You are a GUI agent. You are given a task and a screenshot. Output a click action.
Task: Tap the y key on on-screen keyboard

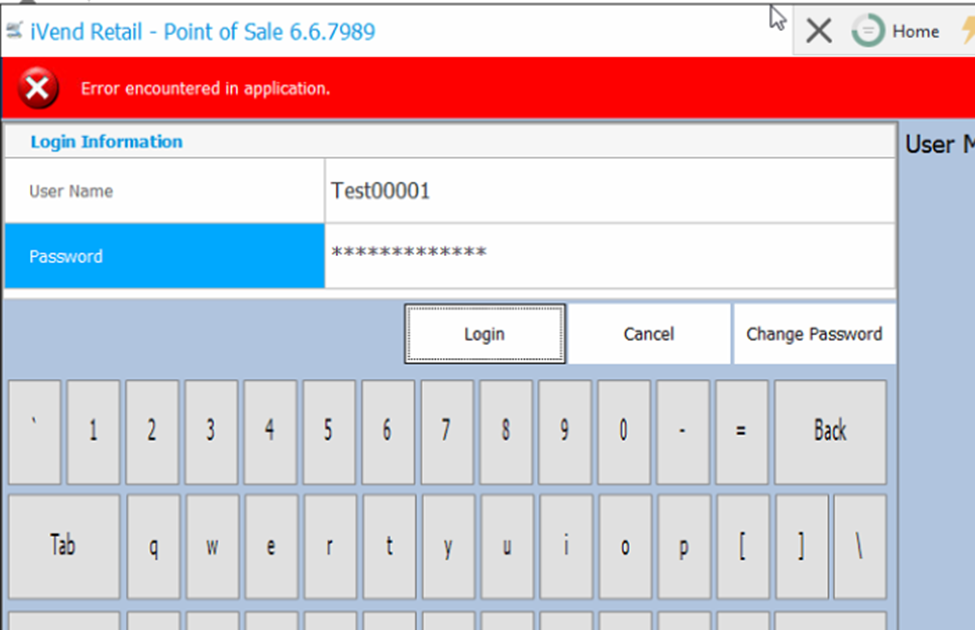point(448,547)
